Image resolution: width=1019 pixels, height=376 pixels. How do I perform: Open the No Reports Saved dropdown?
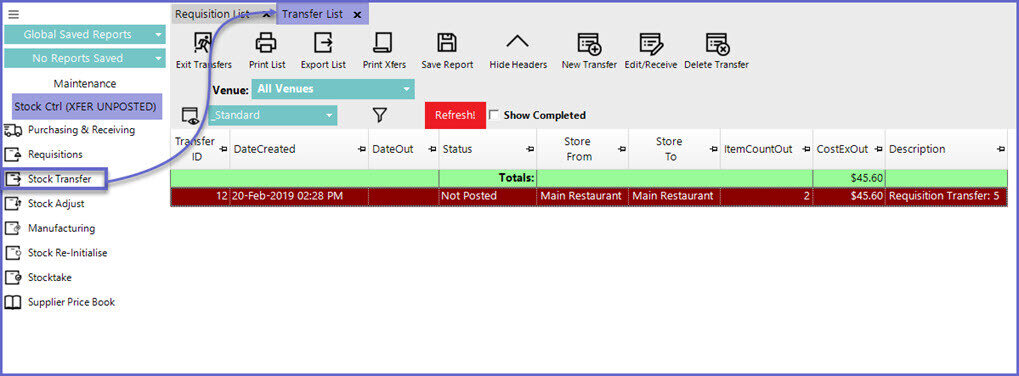[x=85, y=58]
